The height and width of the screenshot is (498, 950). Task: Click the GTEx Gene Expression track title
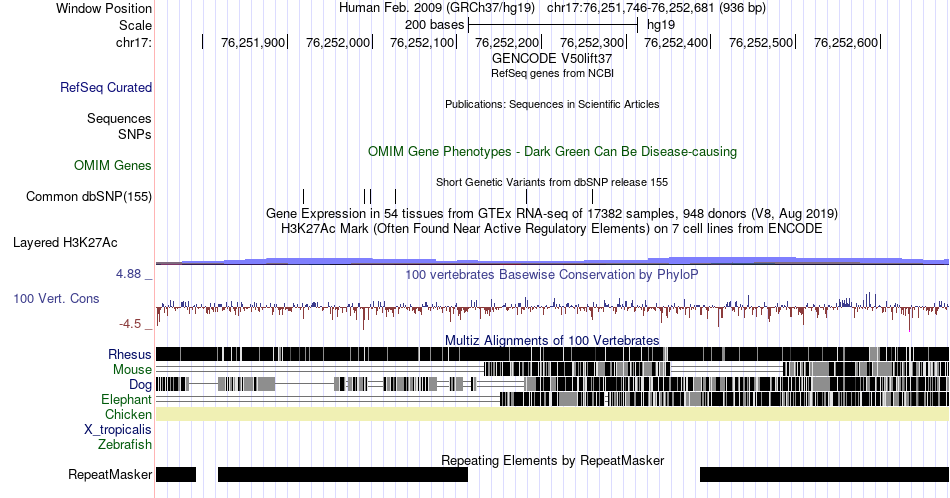(x=552, y=213)
